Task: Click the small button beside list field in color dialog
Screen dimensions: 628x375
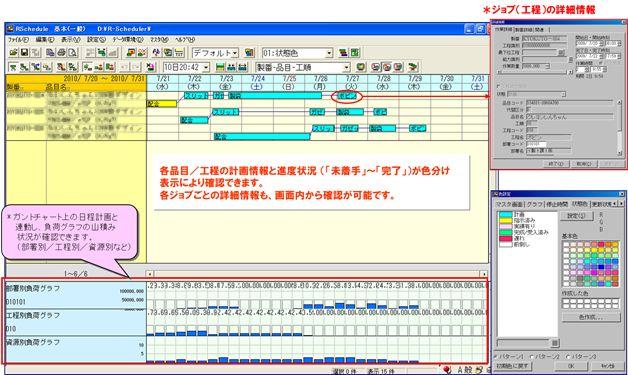Action: point(555,343)
